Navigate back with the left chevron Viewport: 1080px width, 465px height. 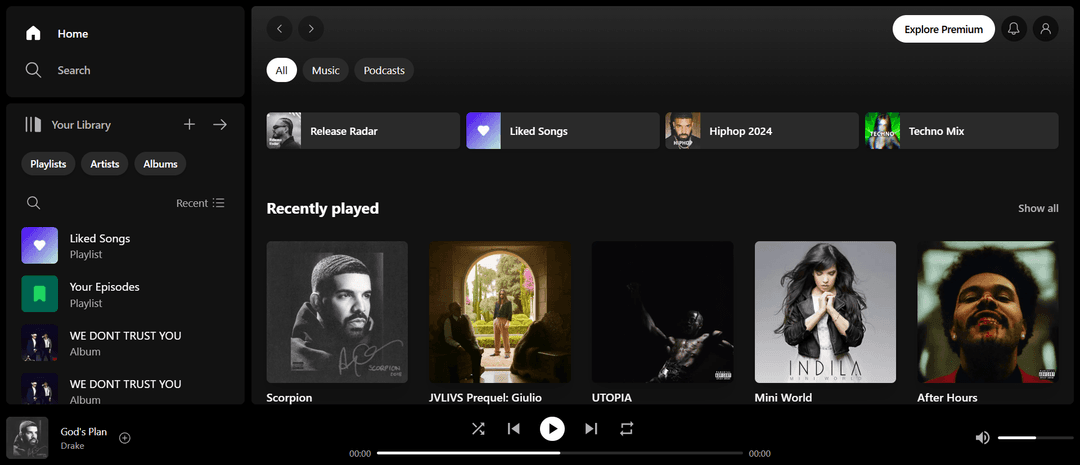(280, 29)
